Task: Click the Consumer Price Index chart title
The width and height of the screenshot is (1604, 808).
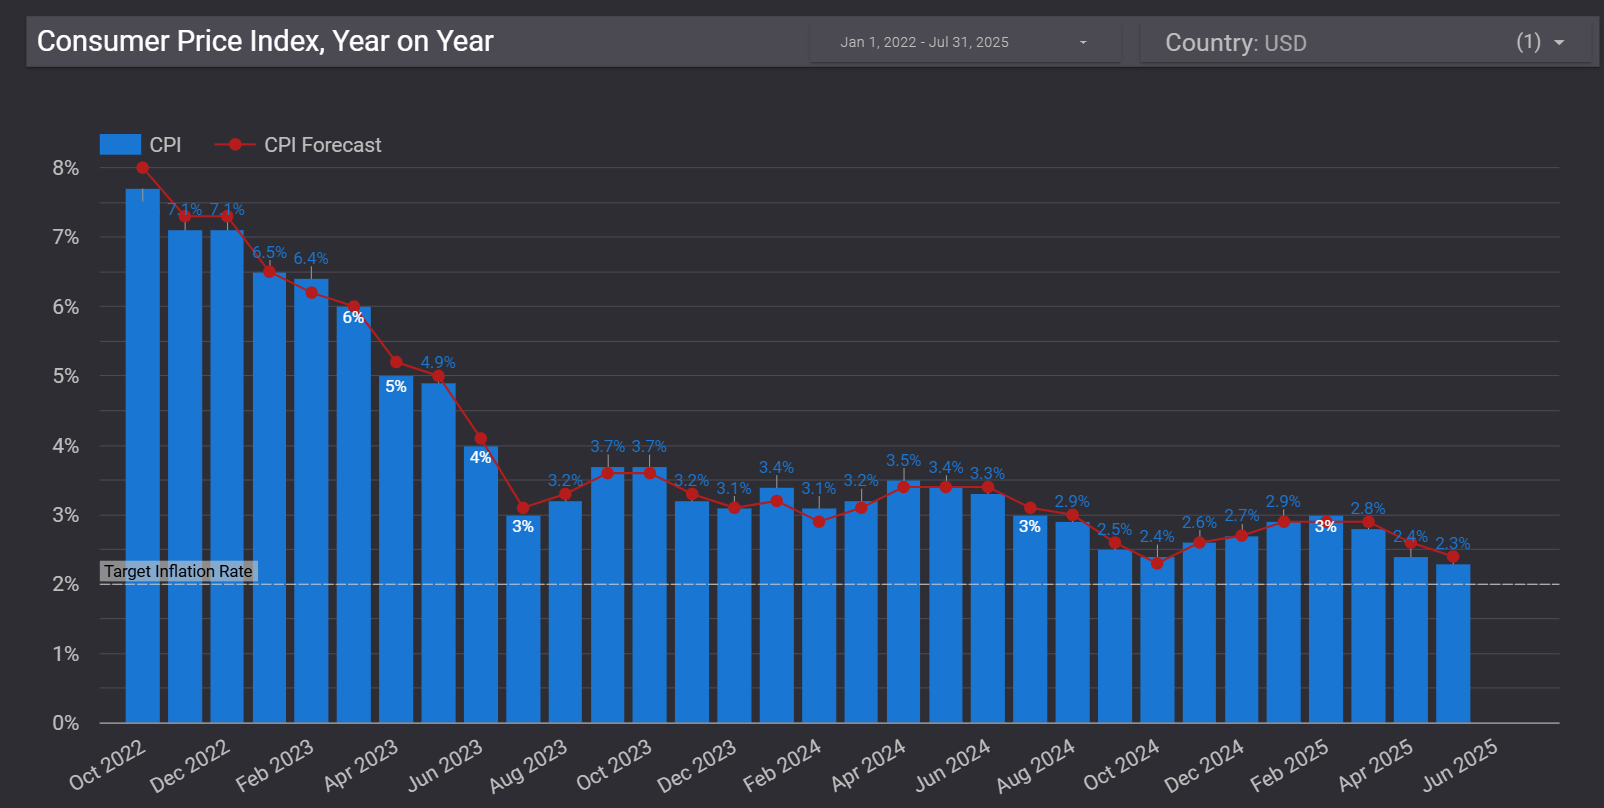Action: [x=265, y=41]
